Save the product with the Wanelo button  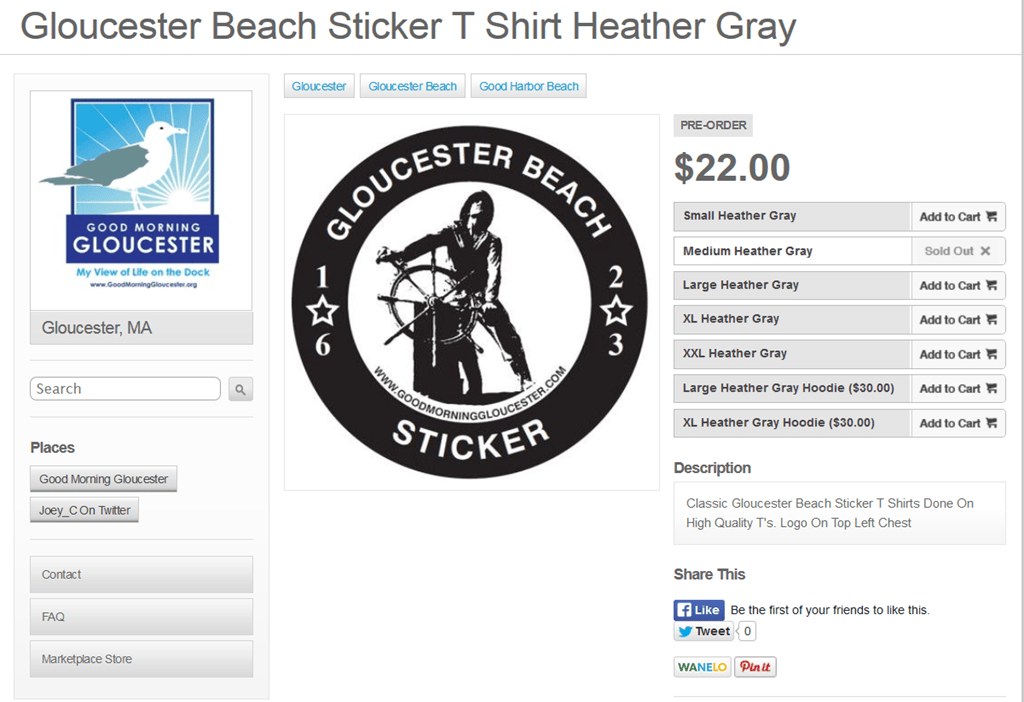point(702,667)
